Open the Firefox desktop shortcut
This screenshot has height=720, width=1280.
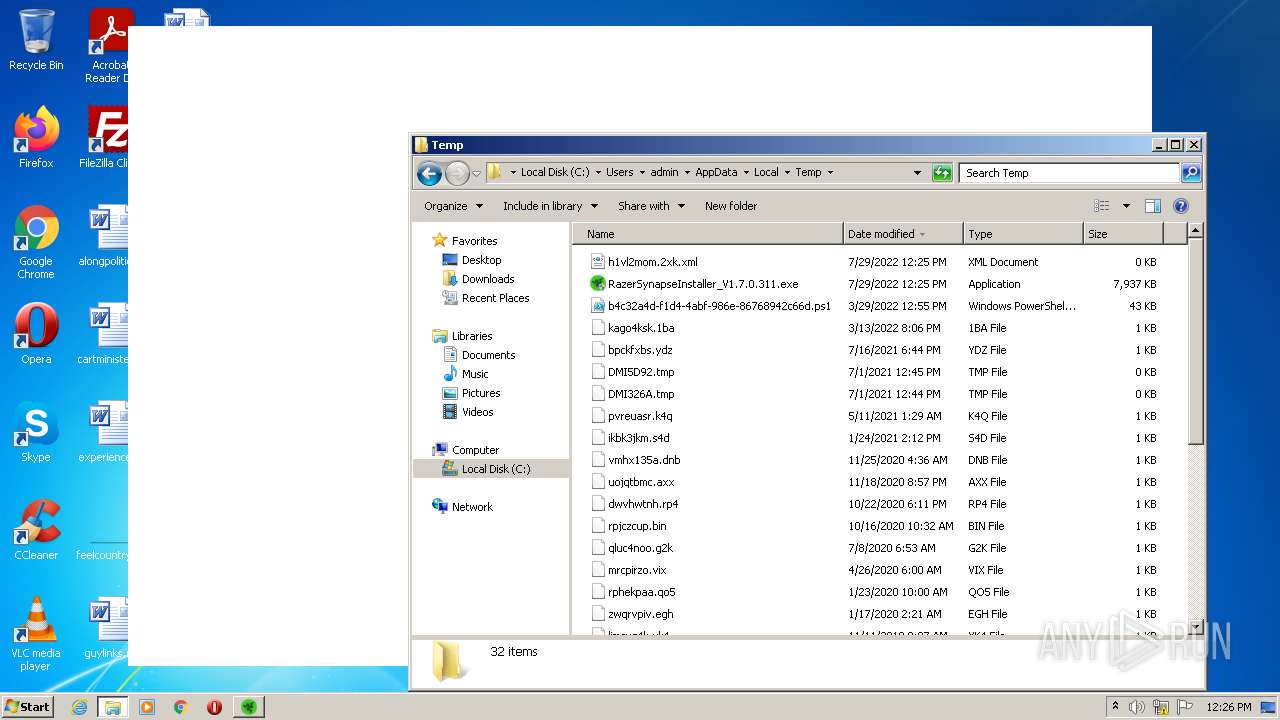coord(36,138)
